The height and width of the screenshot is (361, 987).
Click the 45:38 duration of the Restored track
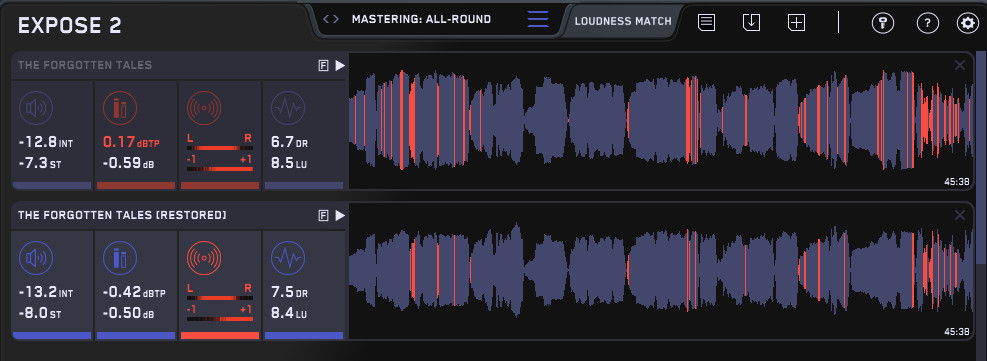(x=956, y=331)
